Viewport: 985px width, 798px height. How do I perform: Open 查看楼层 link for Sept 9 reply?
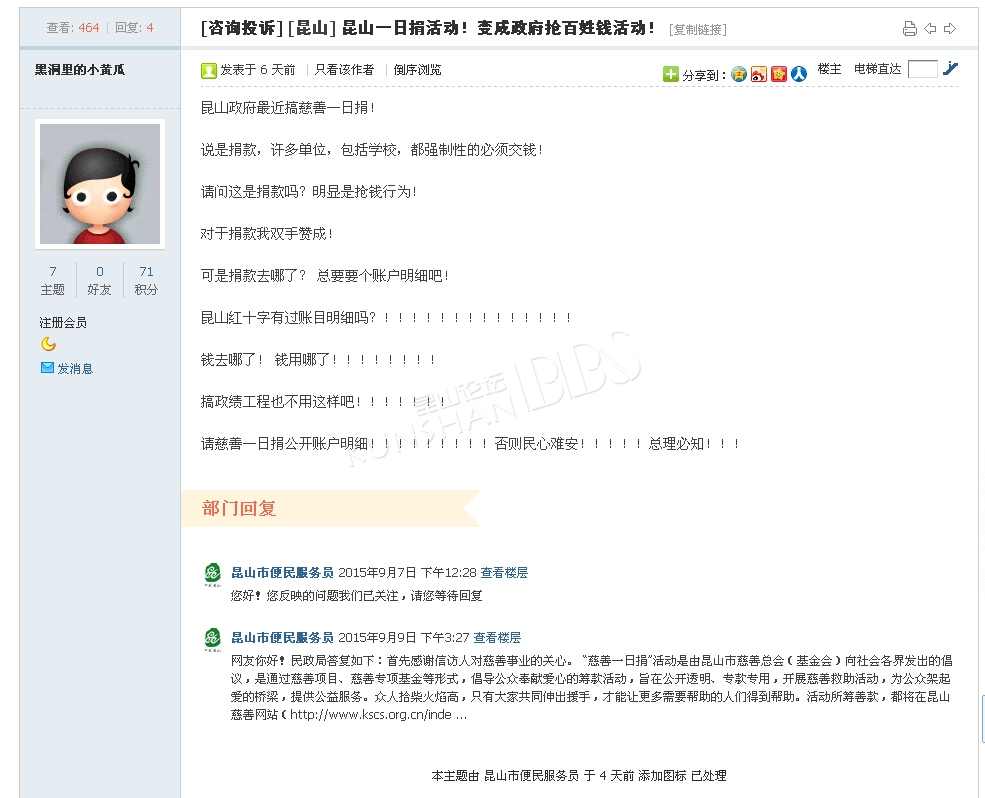(497, 638)
